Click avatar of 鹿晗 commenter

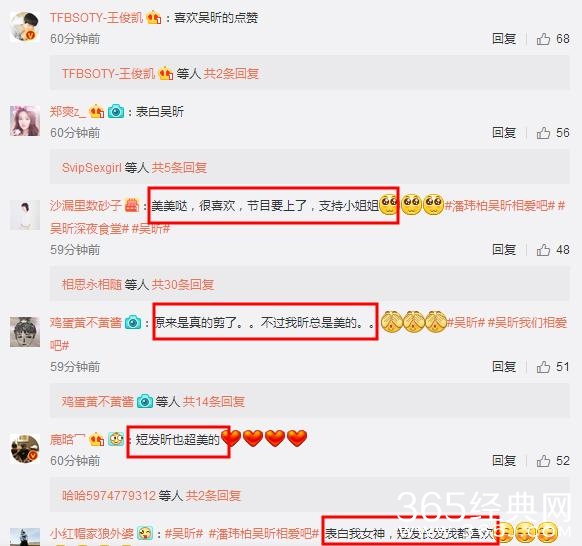(x=25, y=448)
